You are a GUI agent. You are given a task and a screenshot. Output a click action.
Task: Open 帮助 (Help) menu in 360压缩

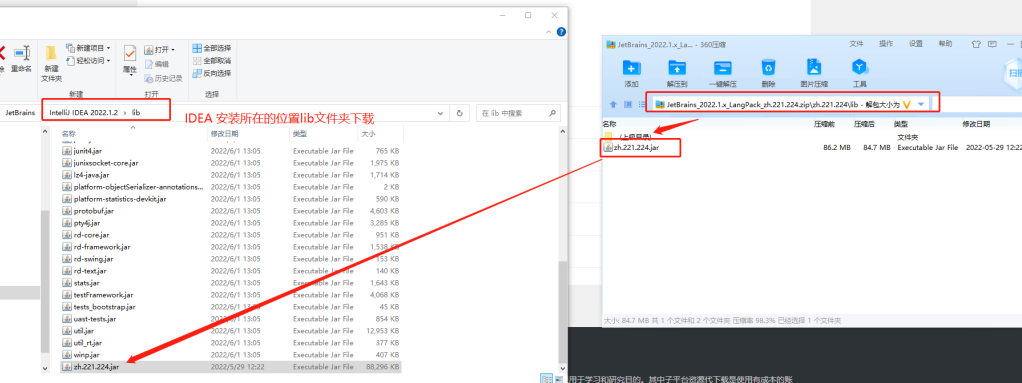pos(945,44)
